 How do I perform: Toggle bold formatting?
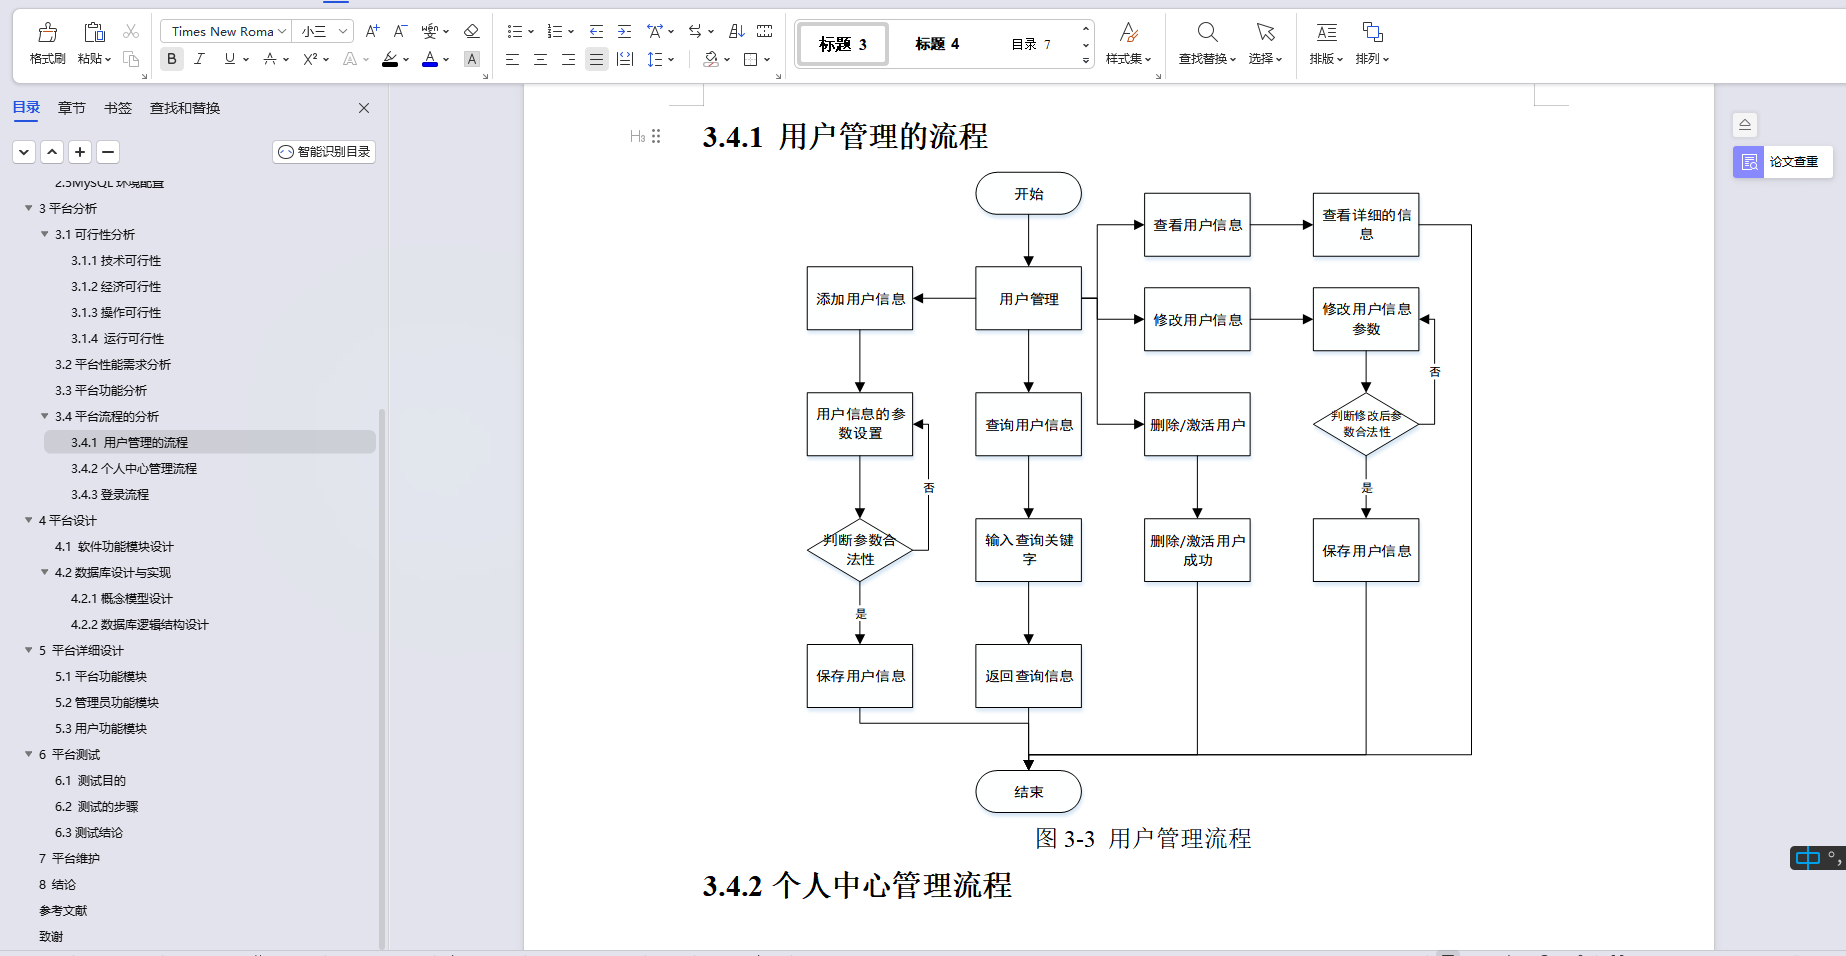171,59
